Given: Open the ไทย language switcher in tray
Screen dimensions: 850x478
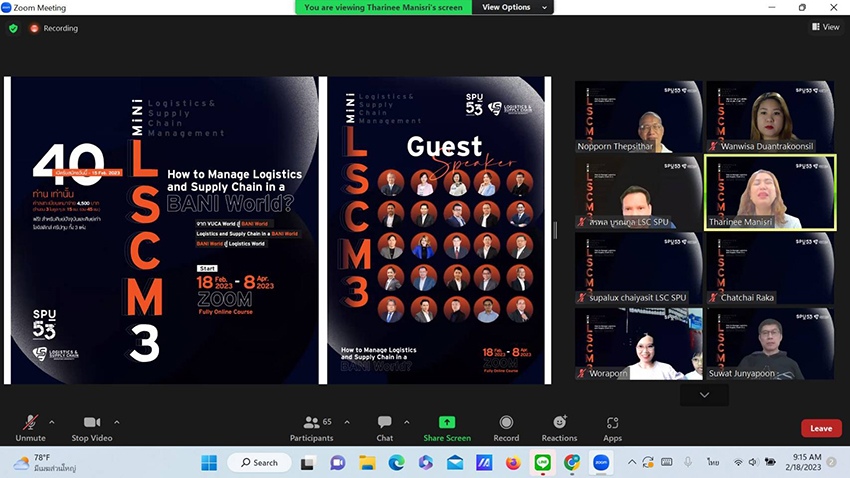Looking at the screenshot, I should [713, 462].
